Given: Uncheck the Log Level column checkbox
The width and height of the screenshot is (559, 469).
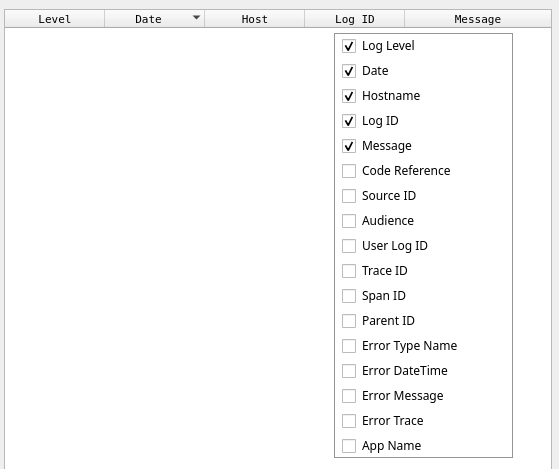Looking at the screenshot, I should pos(349,46).
